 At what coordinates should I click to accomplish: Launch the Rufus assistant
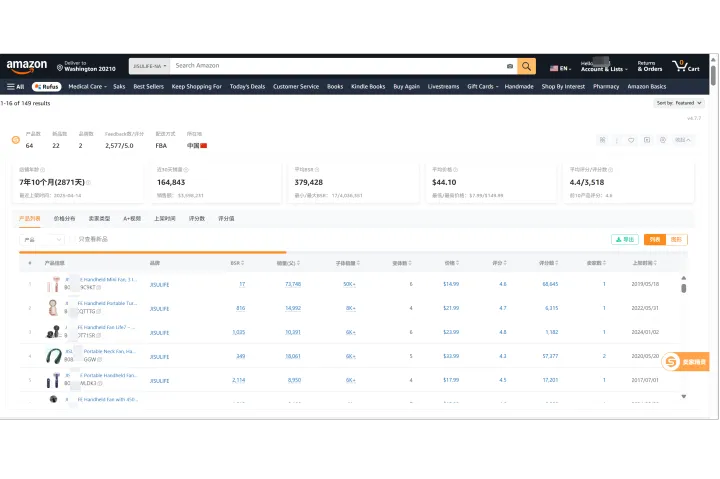click(47, 86)
